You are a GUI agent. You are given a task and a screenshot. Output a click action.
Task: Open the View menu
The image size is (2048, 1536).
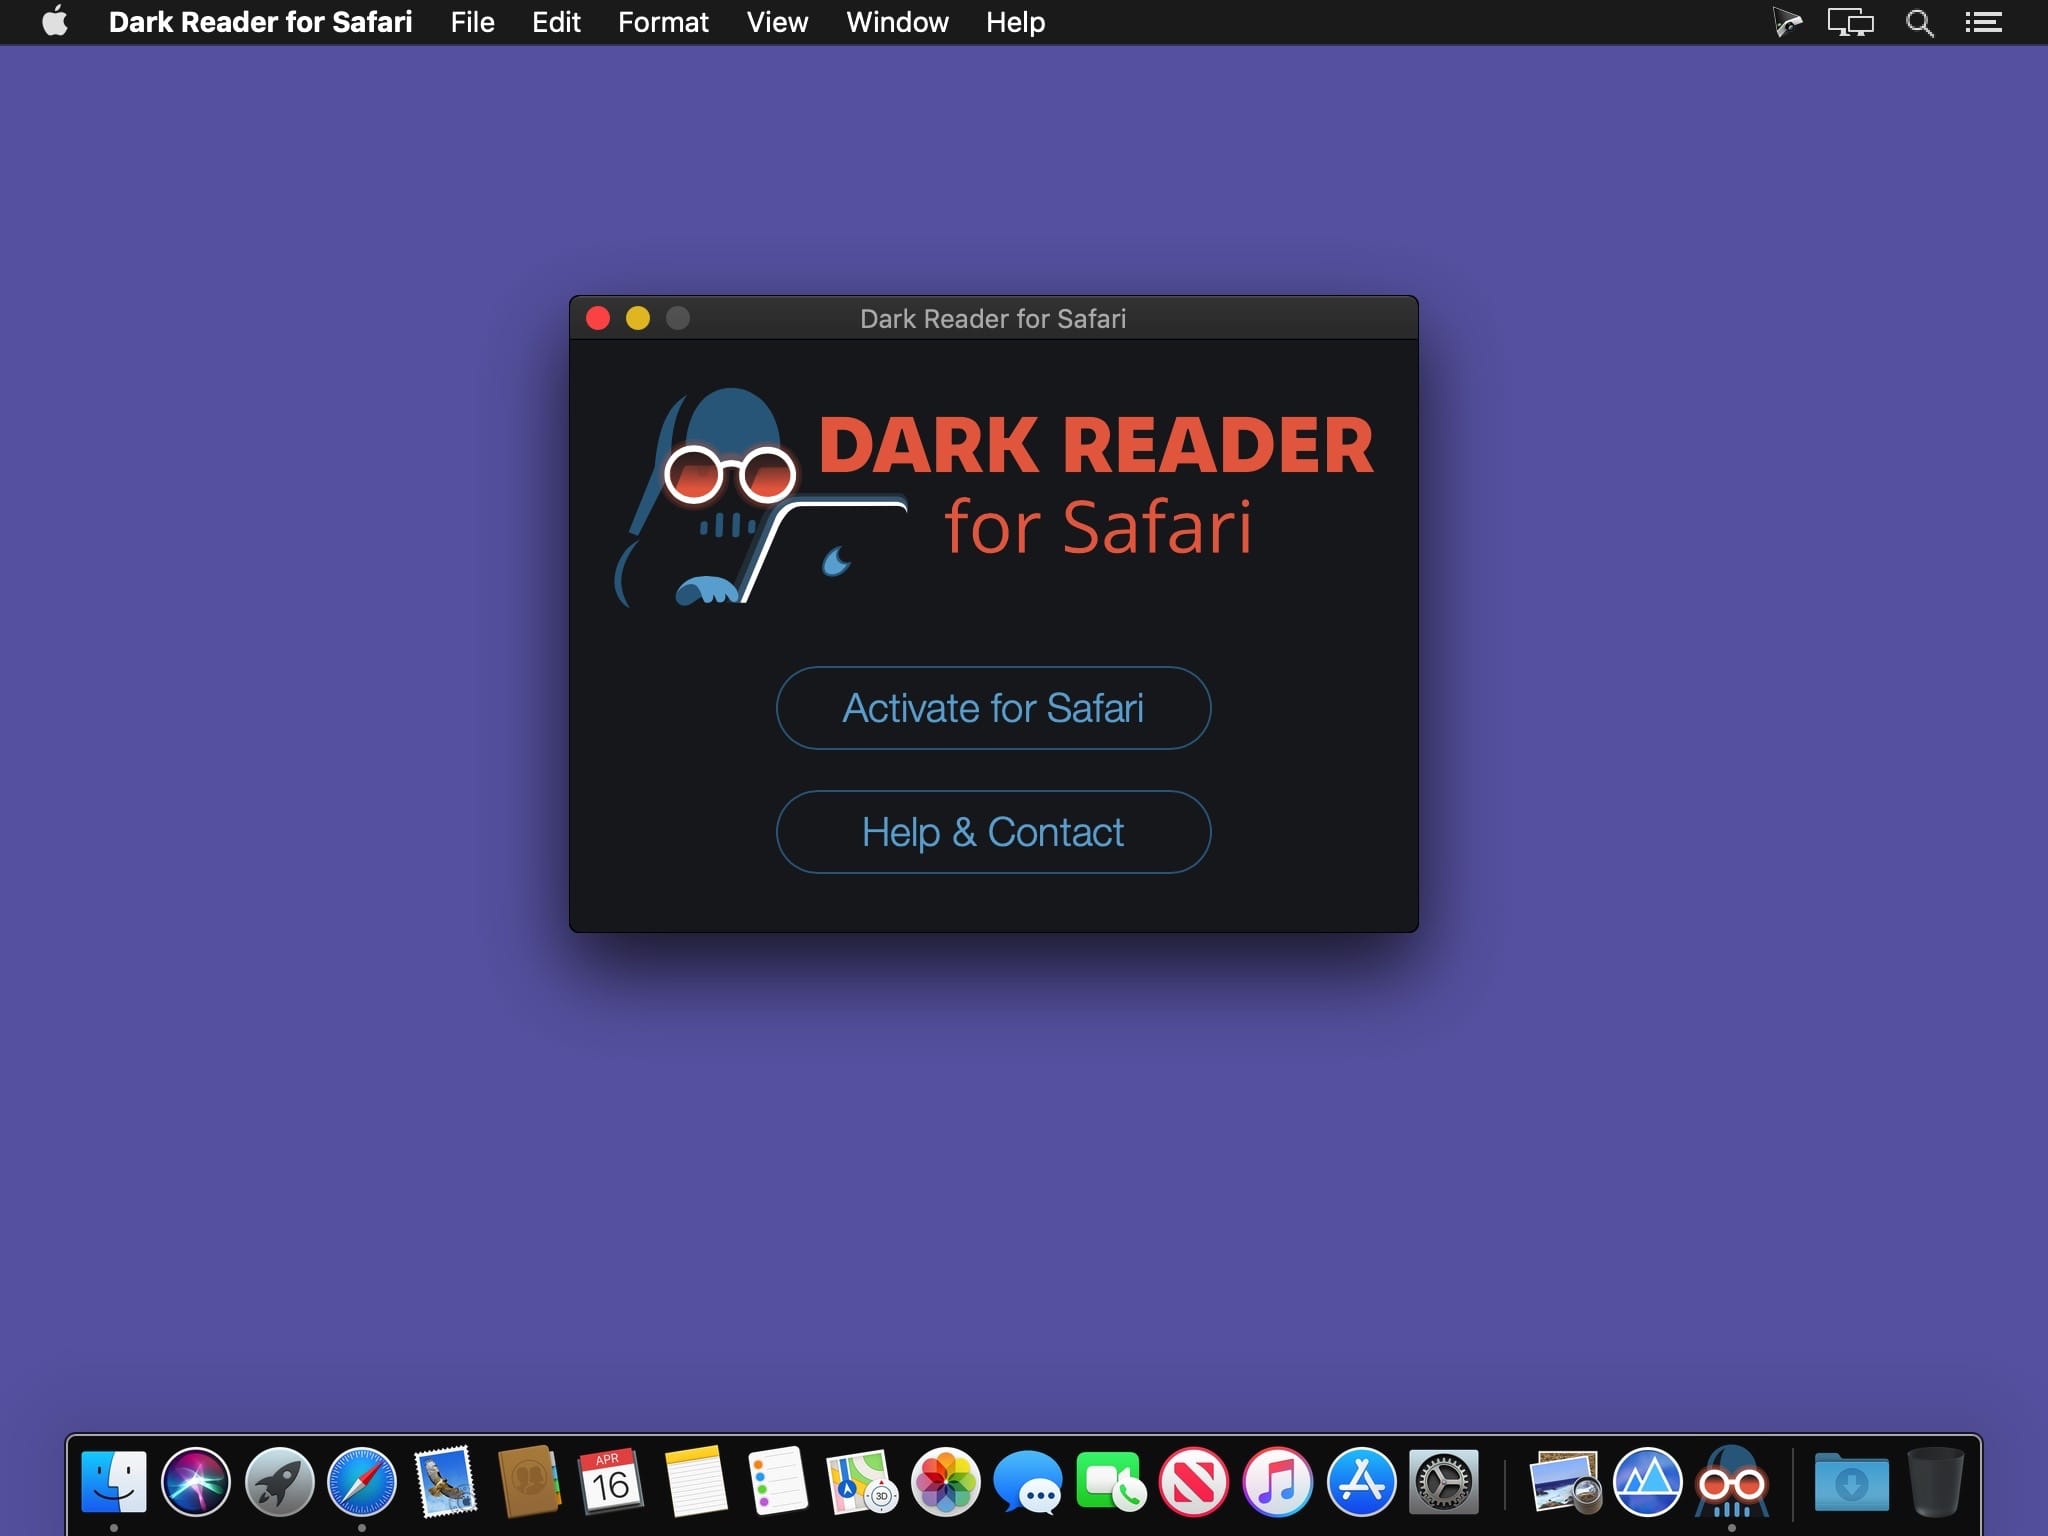click(777, 22)
